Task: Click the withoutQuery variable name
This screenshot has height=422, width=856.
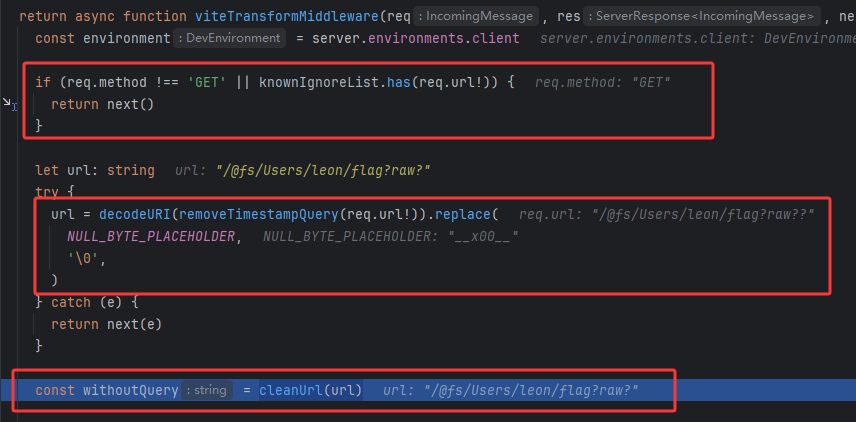Action: point(130,389)
